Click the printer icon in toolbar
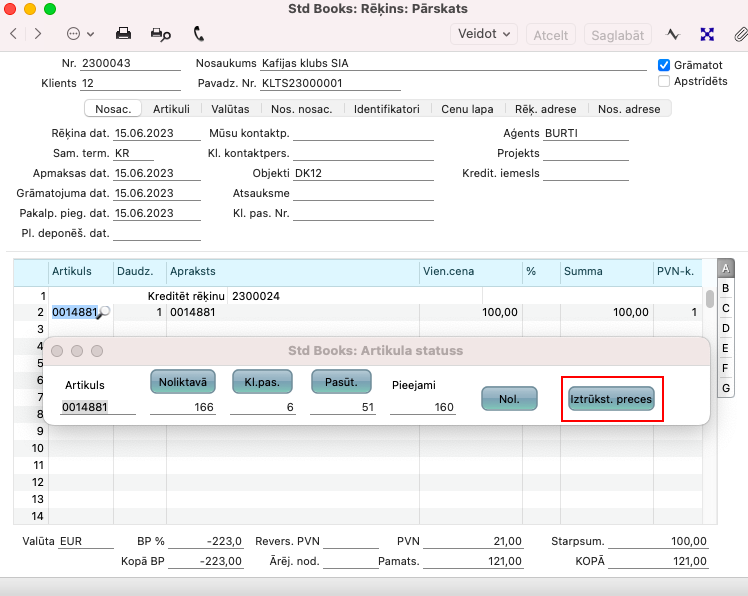 coord(124,33)
